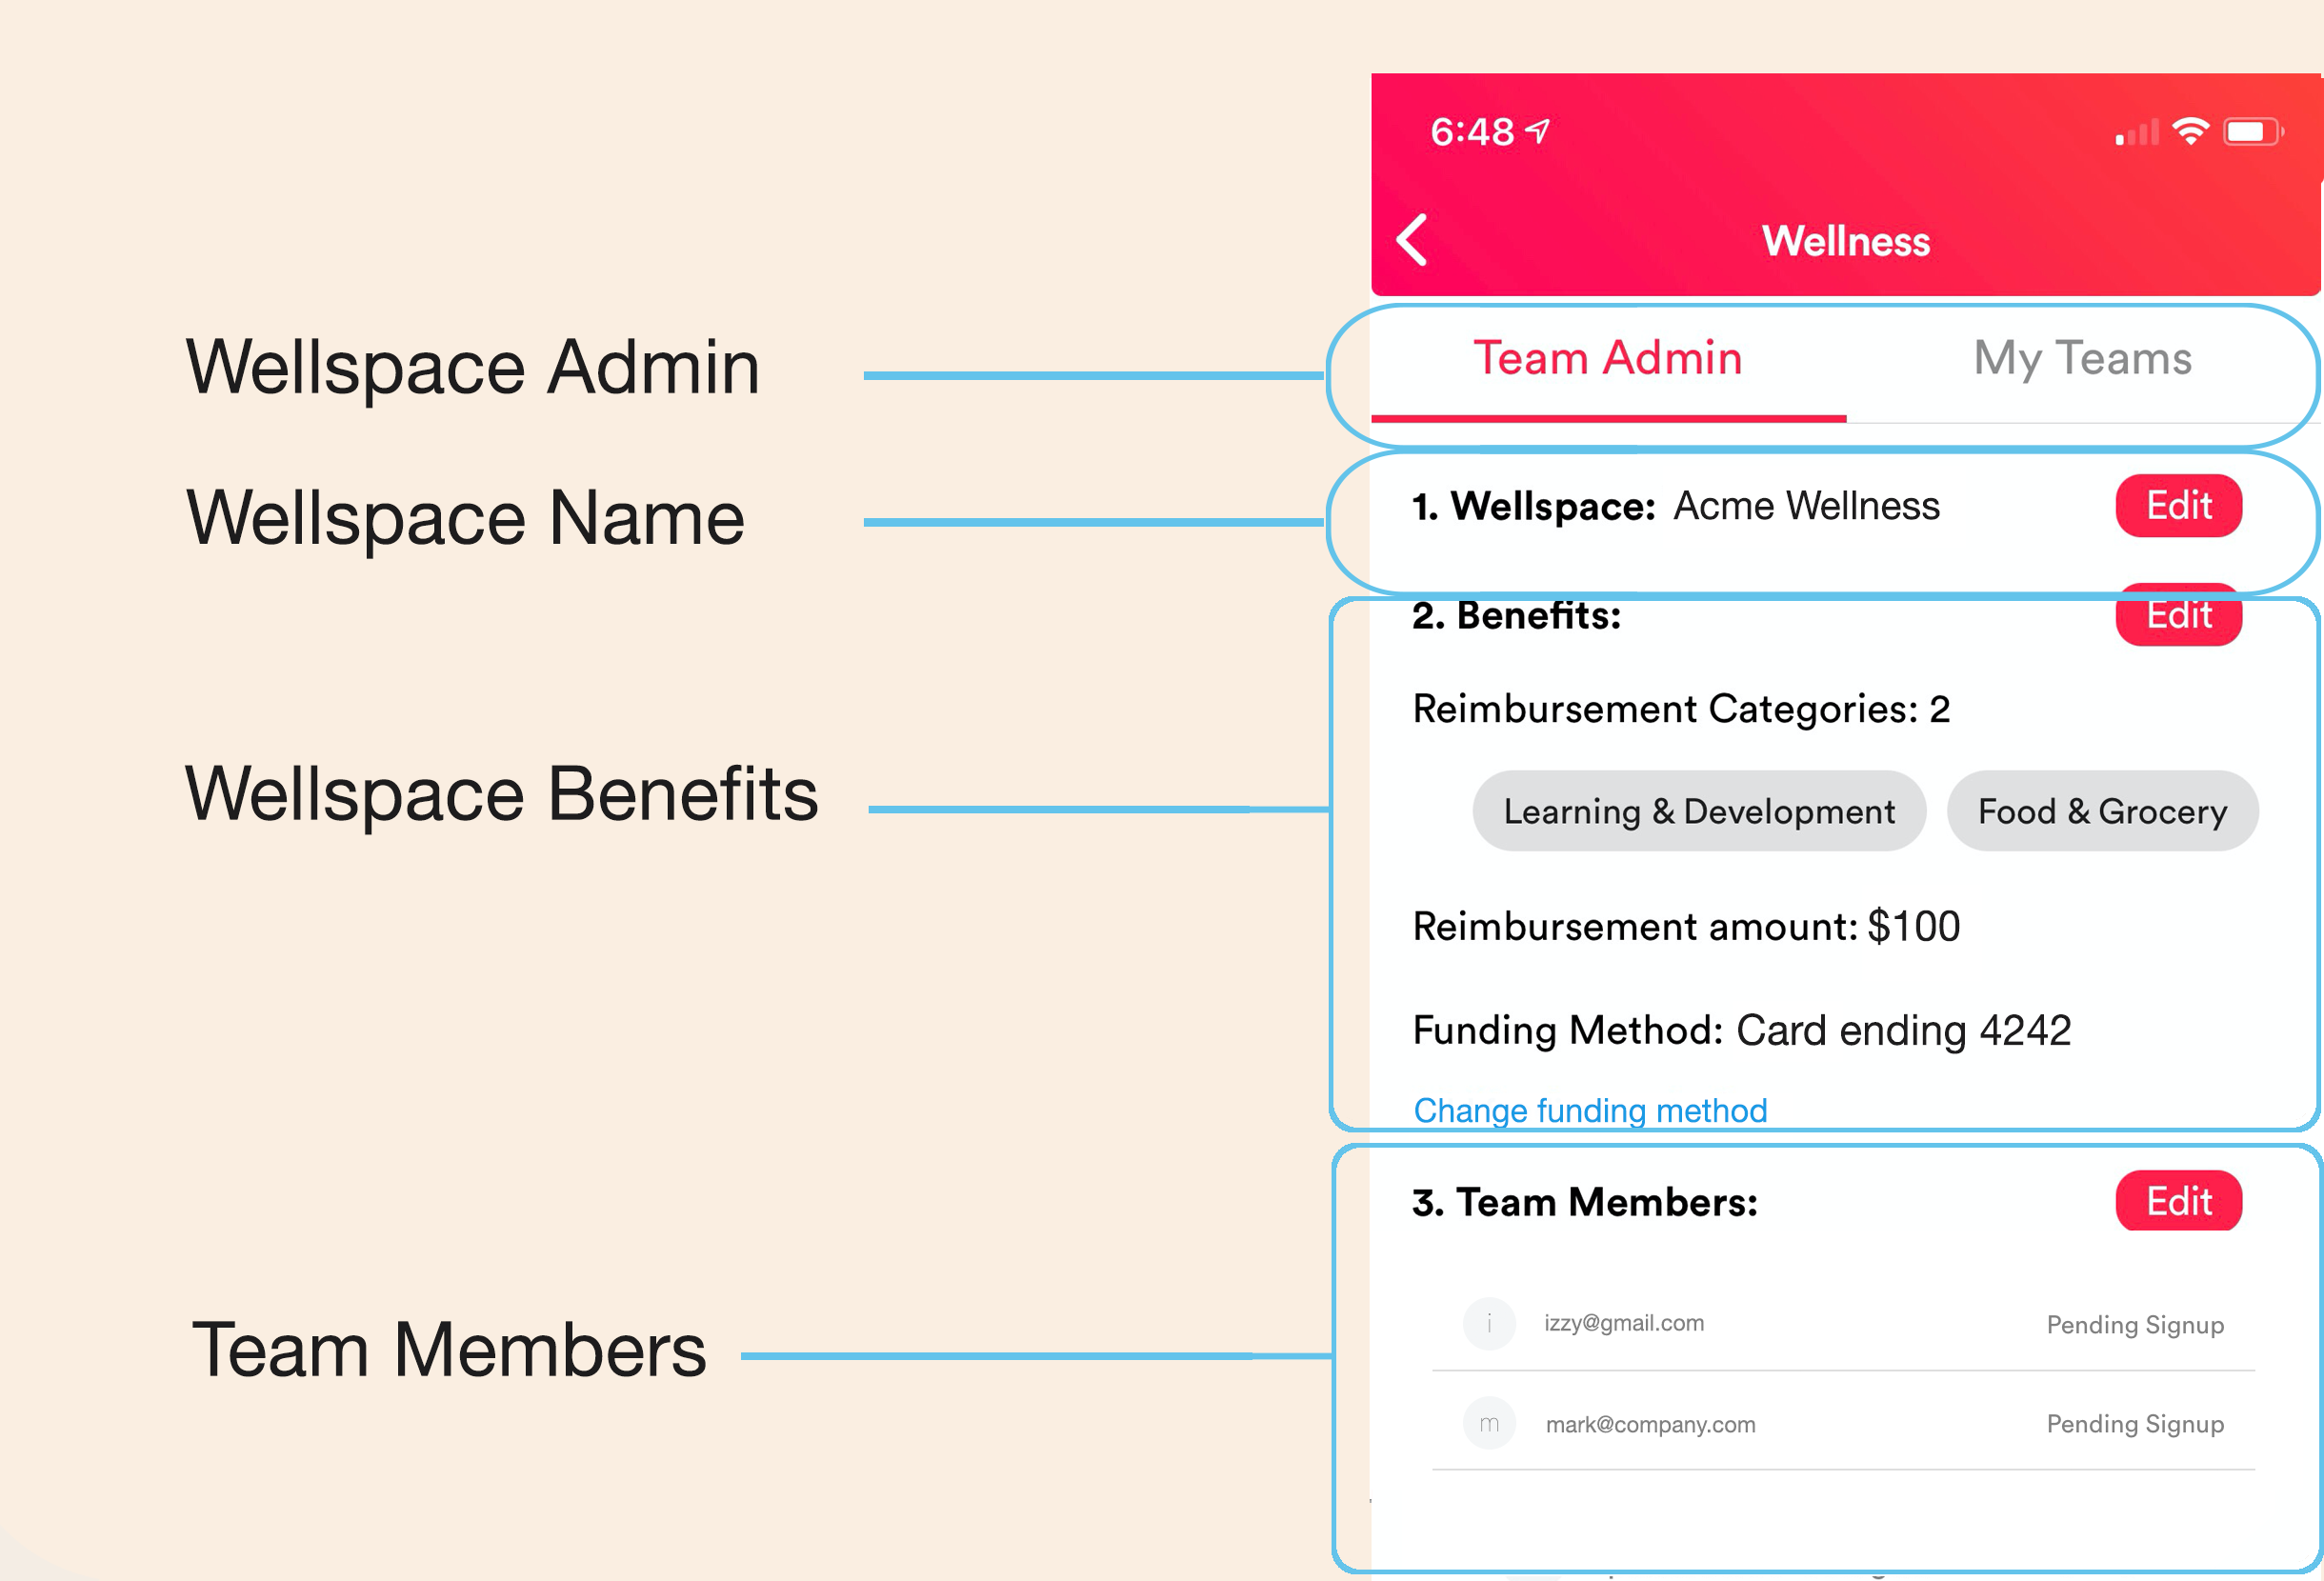
Task: Click Pending Signup status for mark@company.com
Action: click(x=2135, y=1424)
